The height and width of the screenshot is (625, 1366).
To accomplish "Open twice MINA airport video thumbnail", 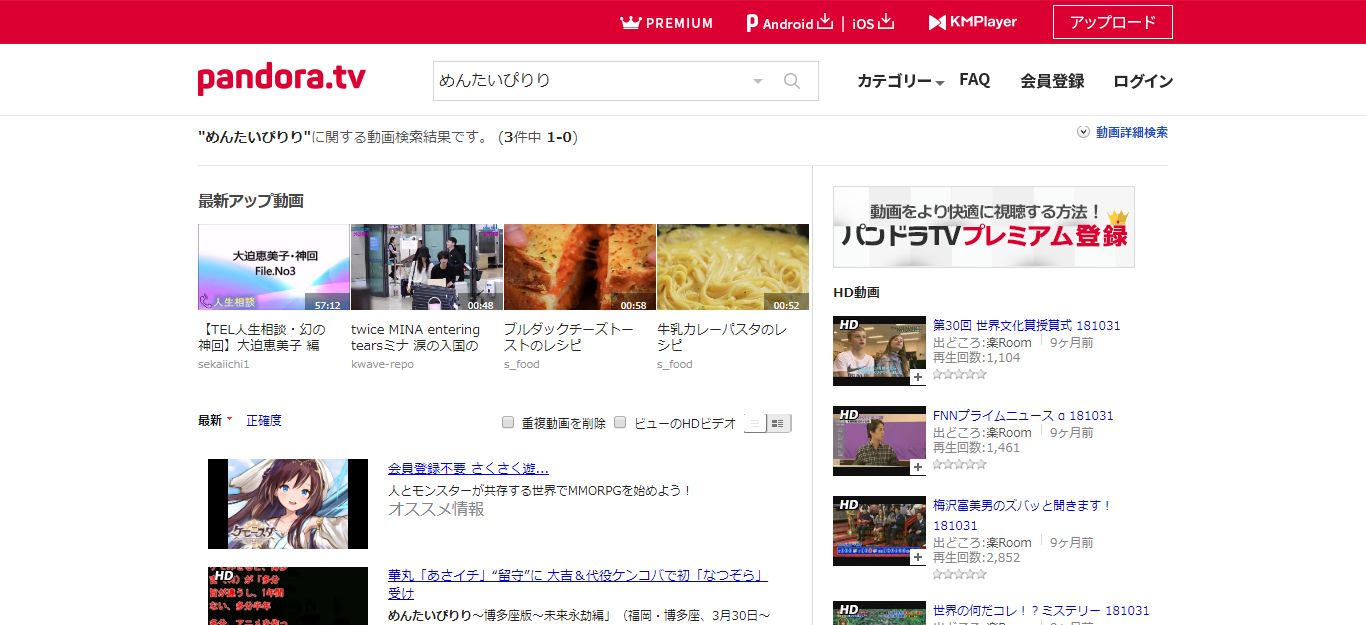I will (x=427, y=267).
